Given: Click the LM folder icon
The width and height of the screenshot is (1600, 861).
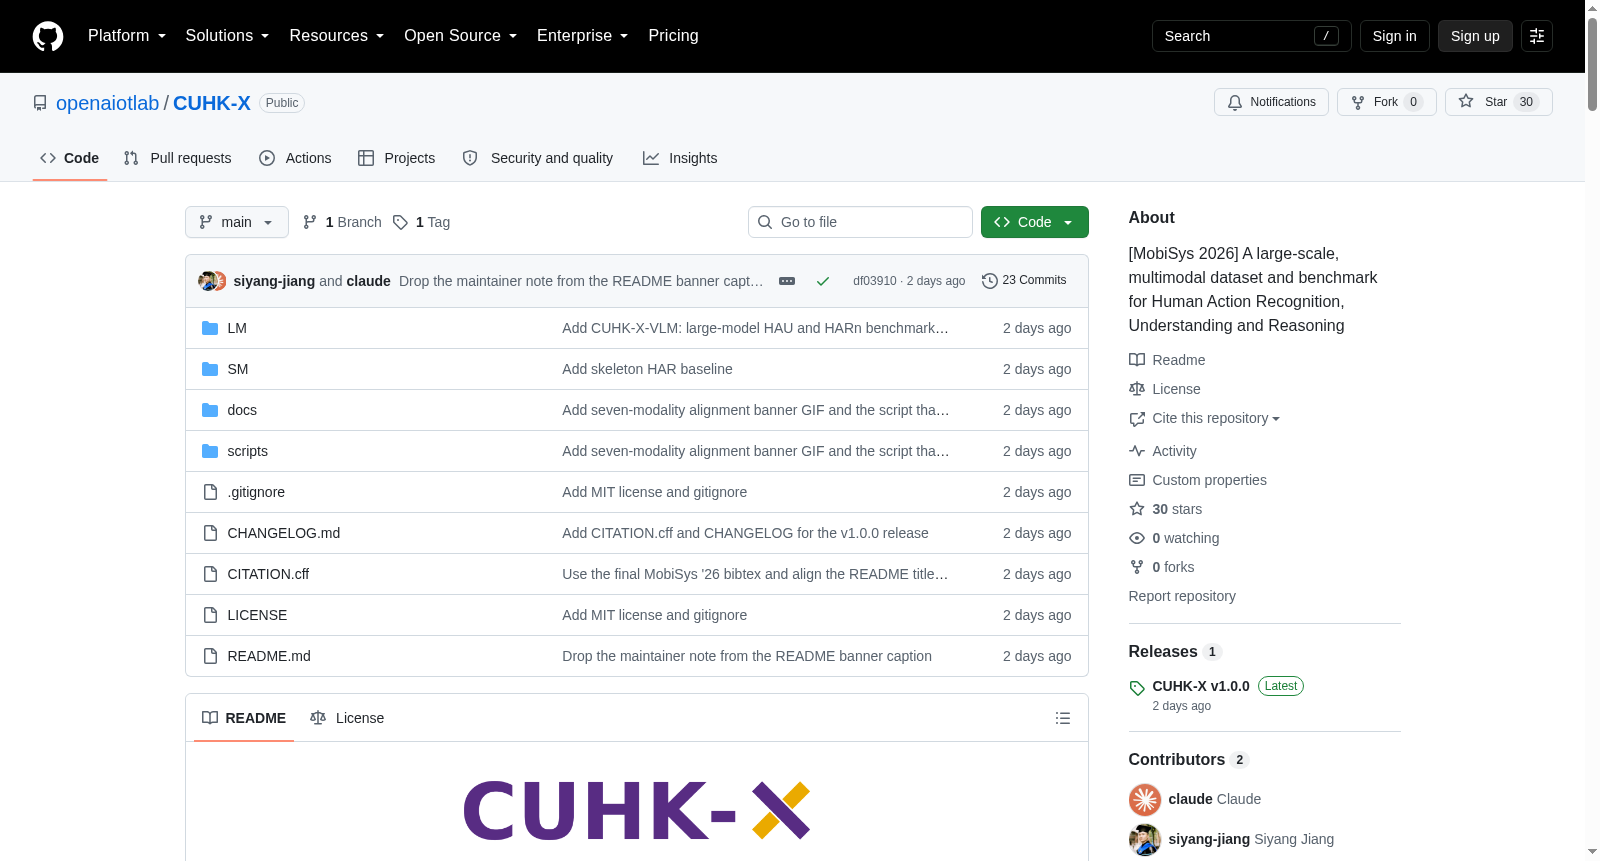Looking at the screenshot, I should (x=210, y=328).
